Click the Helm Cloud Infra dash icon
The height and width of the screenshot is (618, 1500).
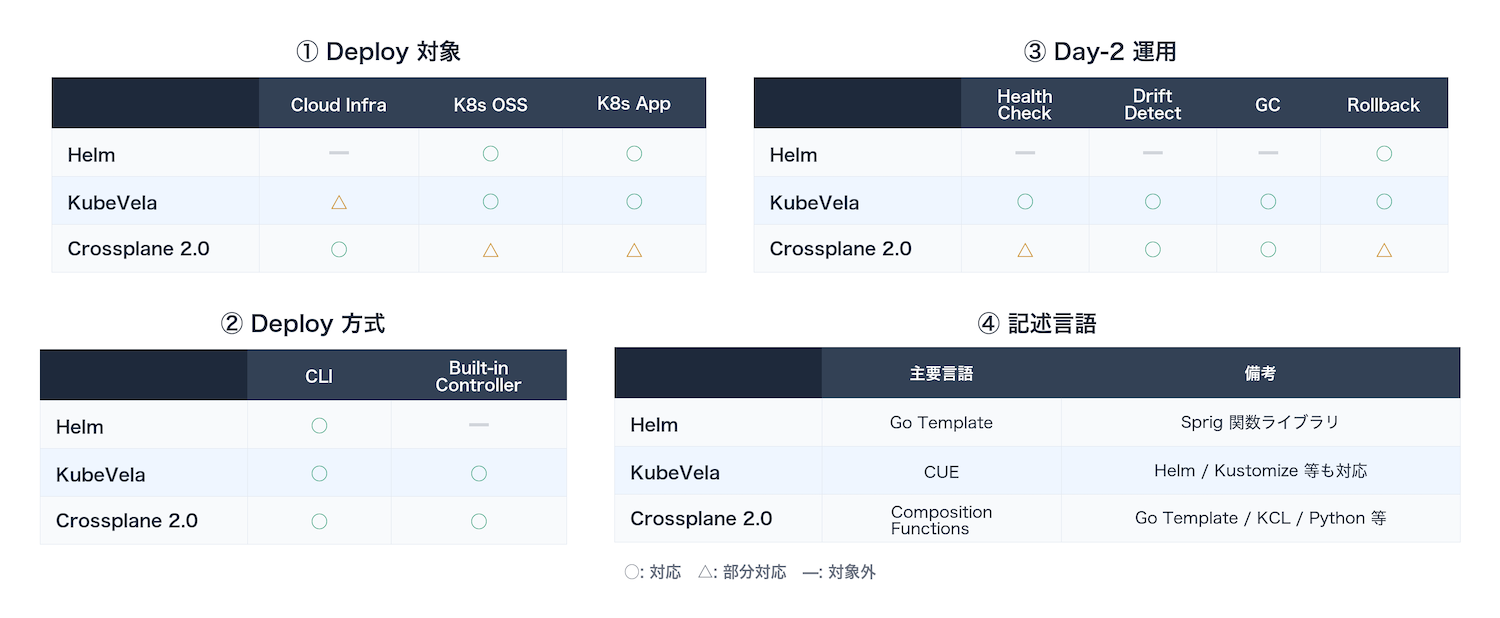tap(339, 153)
